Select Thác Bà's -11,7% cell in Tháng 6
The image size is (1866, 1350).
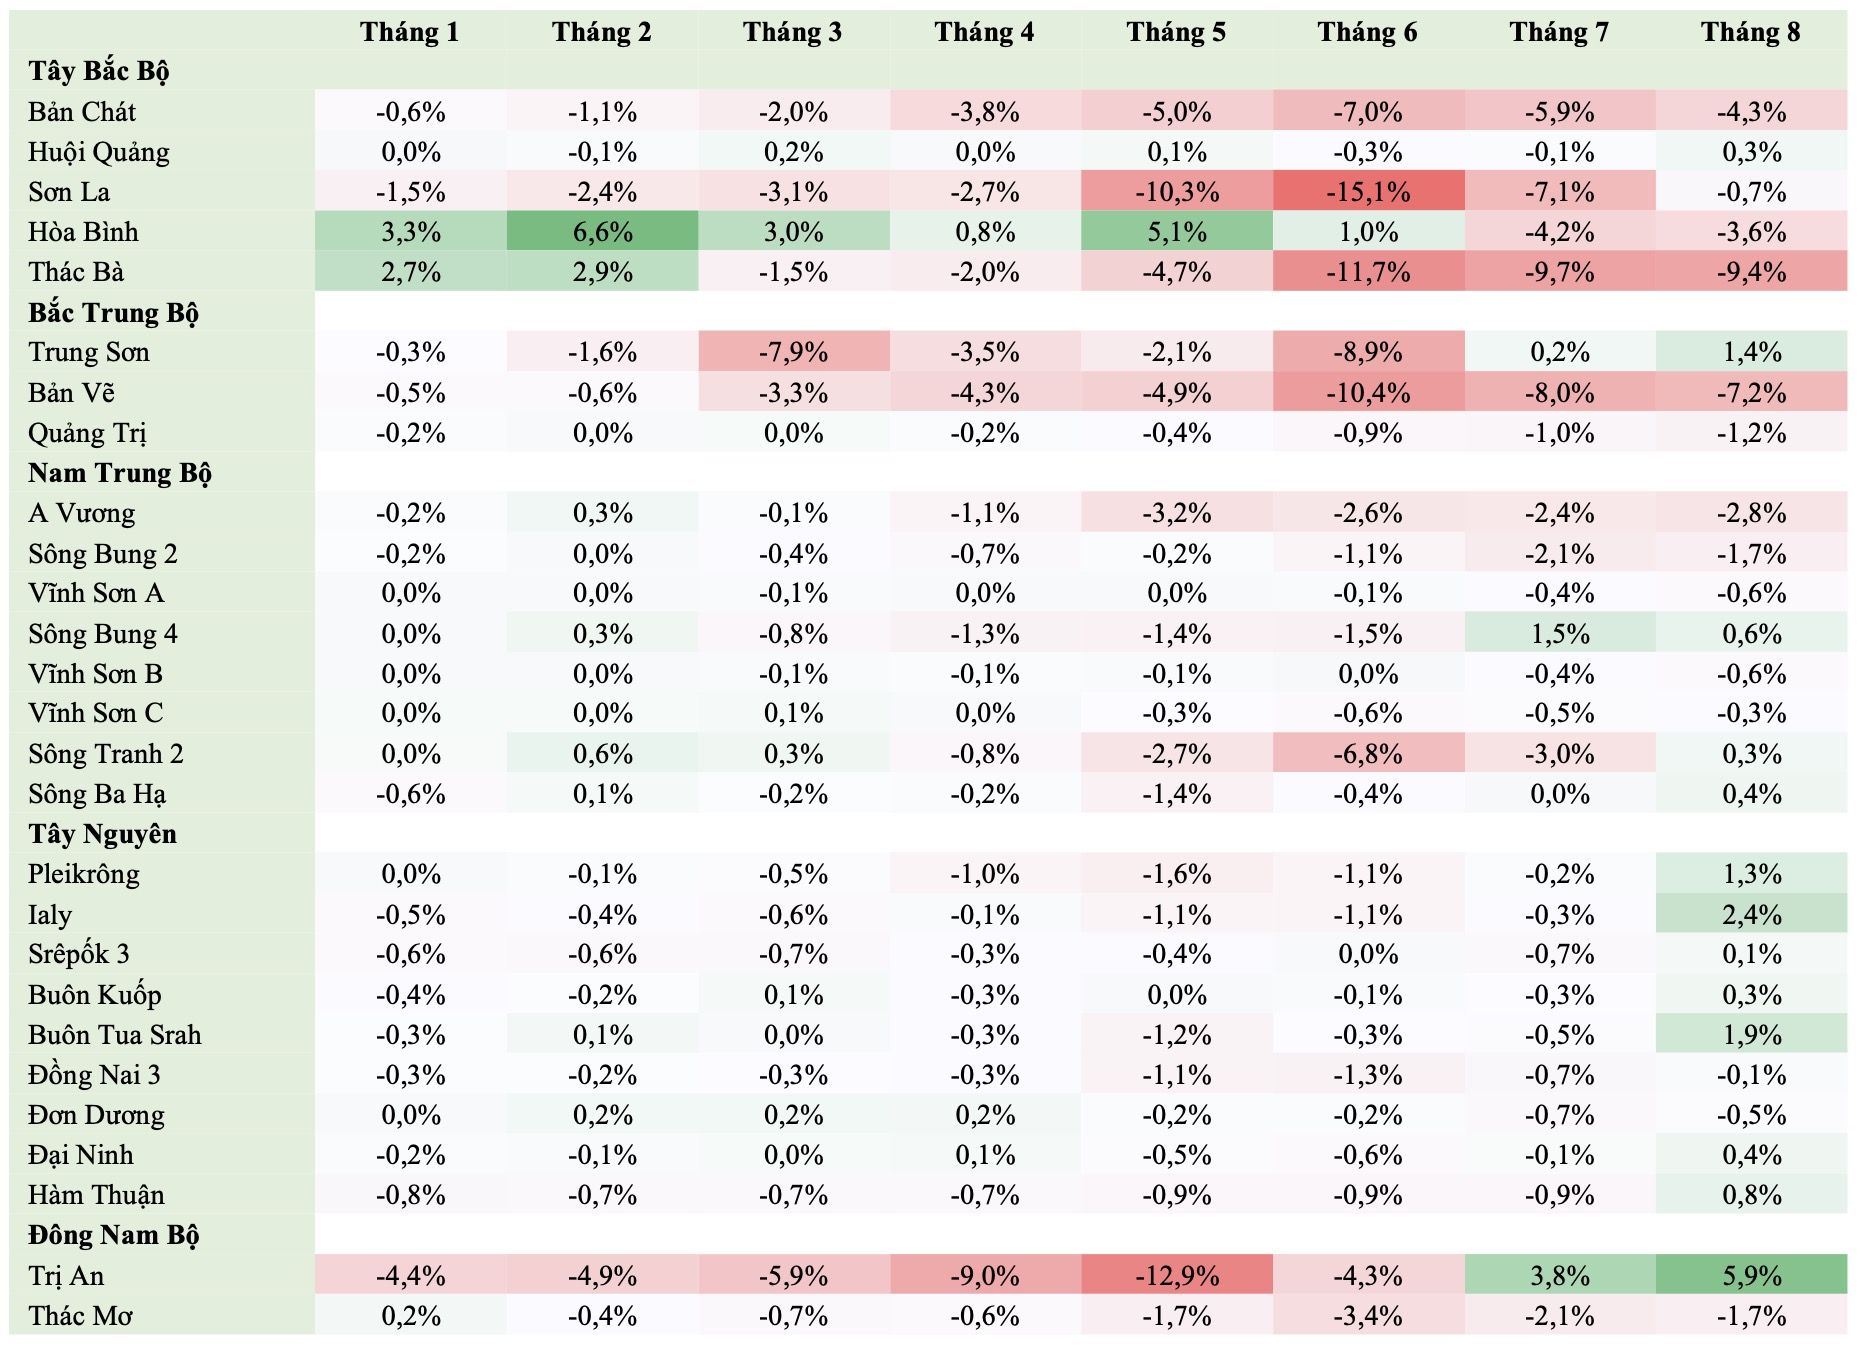[x=1367, y=272]
